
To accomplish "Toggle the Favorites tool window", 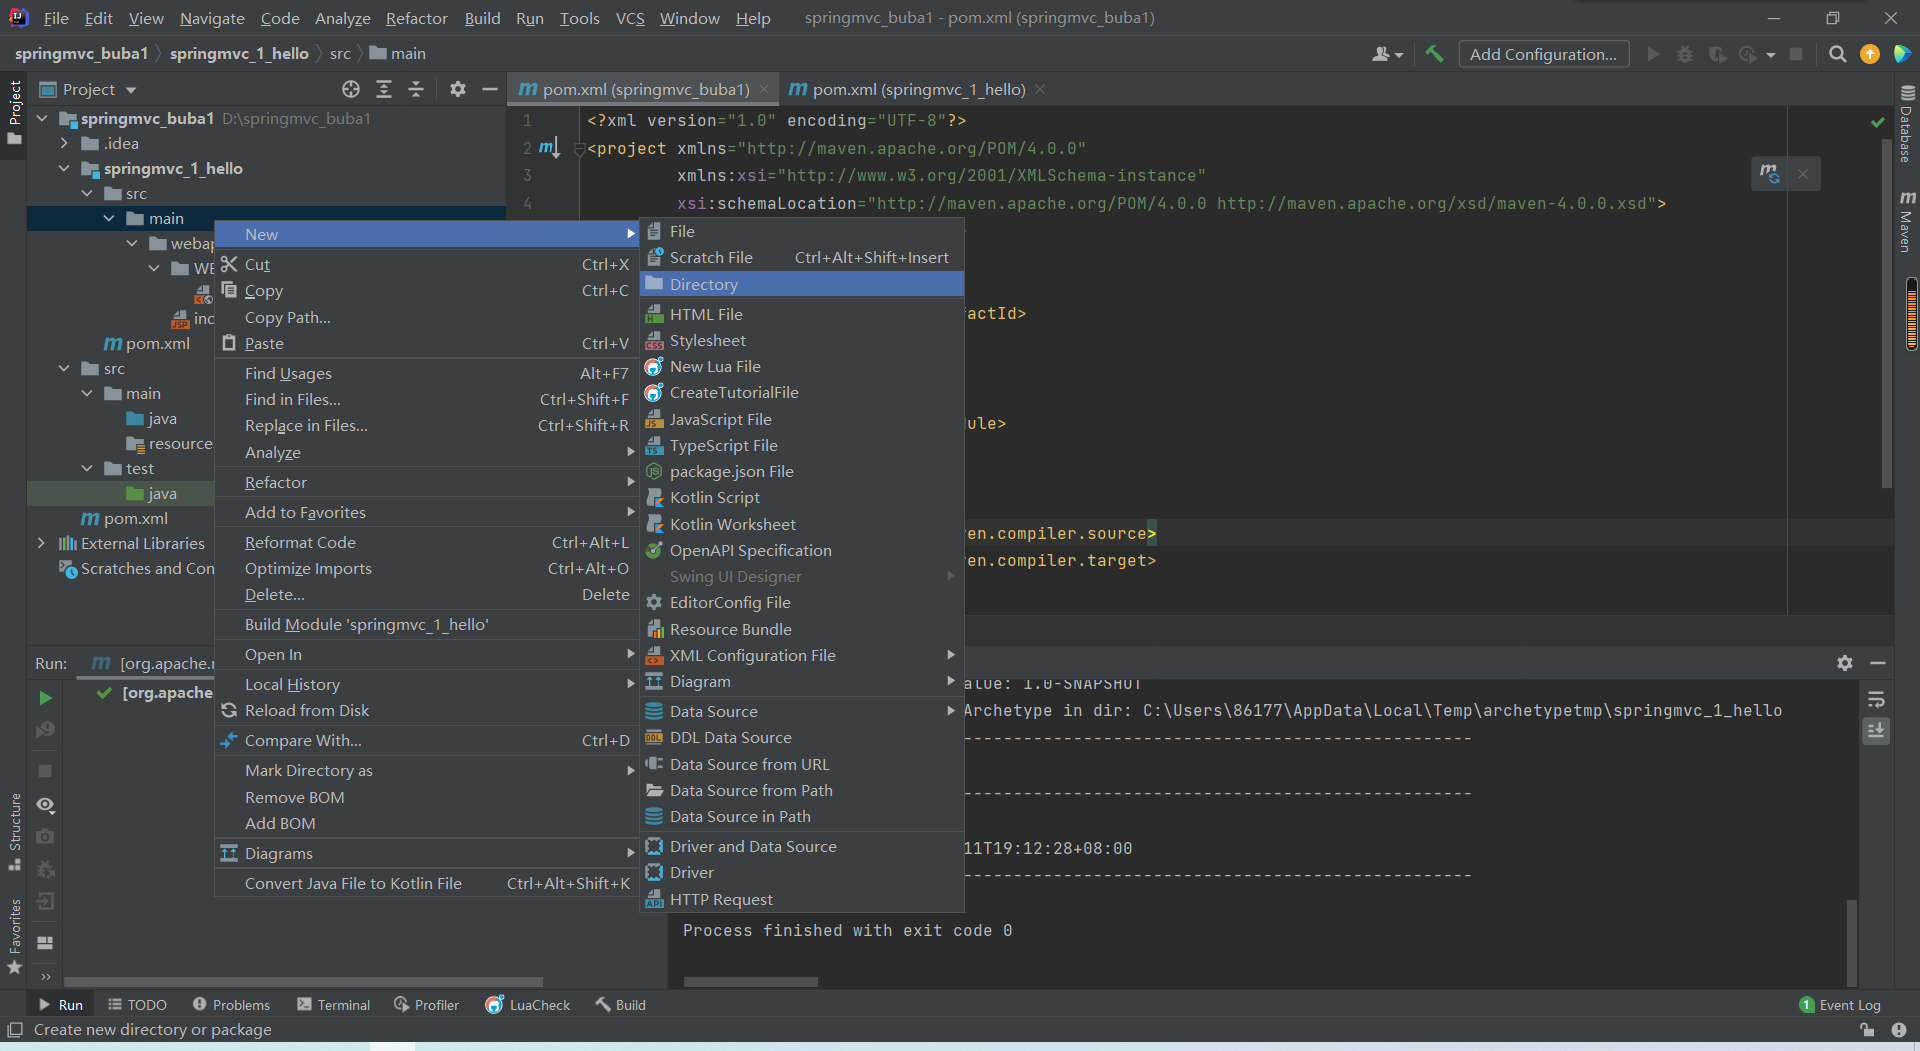I will [x=15, y=941].
